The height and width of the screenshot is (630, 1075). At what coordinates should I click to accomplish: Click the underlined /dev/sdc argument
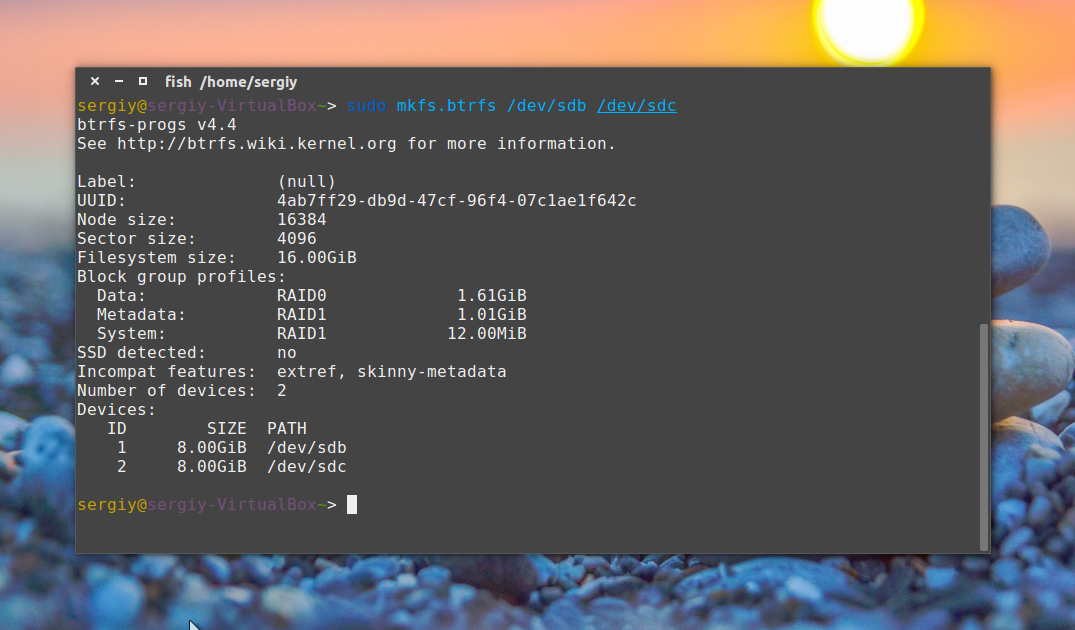(636, 106)
